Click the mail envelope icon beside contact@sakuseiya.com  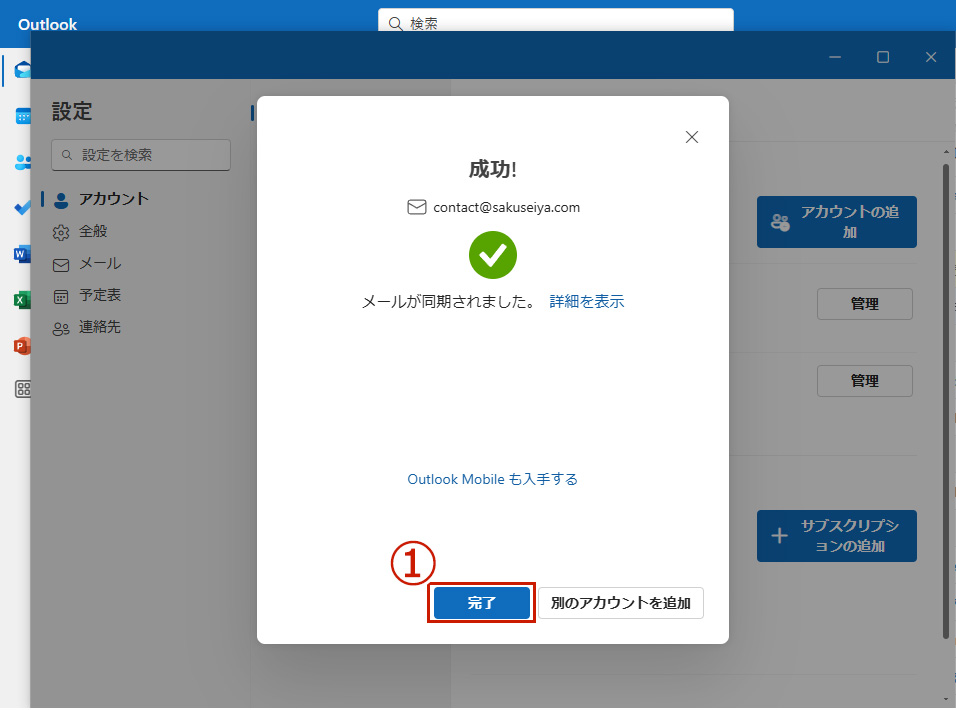(417, 207)
